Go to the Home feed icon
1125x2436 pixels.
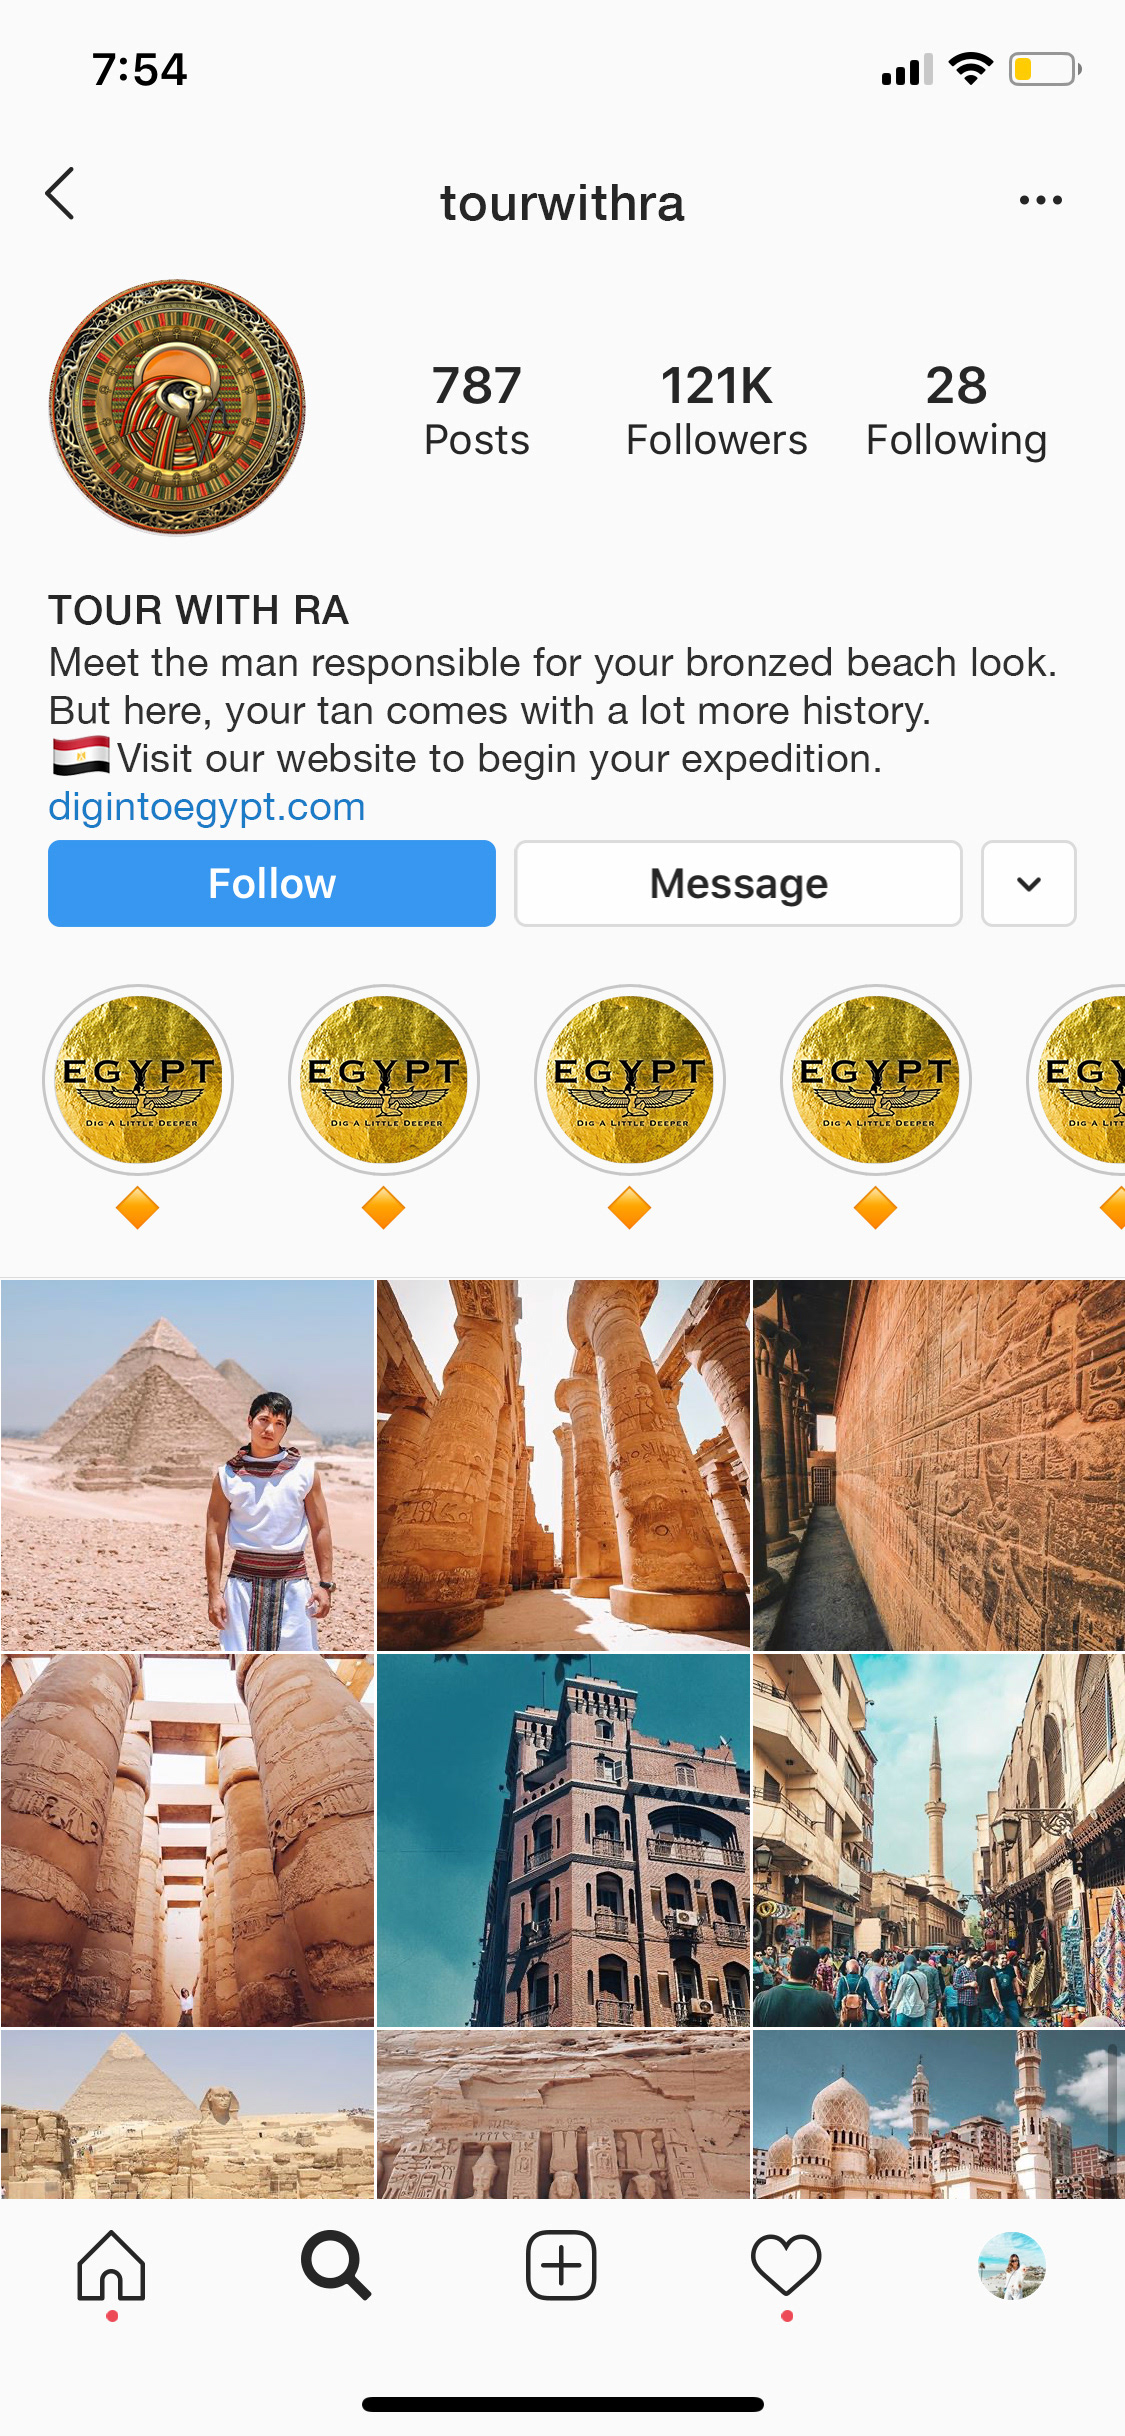tap(111, 2266)
